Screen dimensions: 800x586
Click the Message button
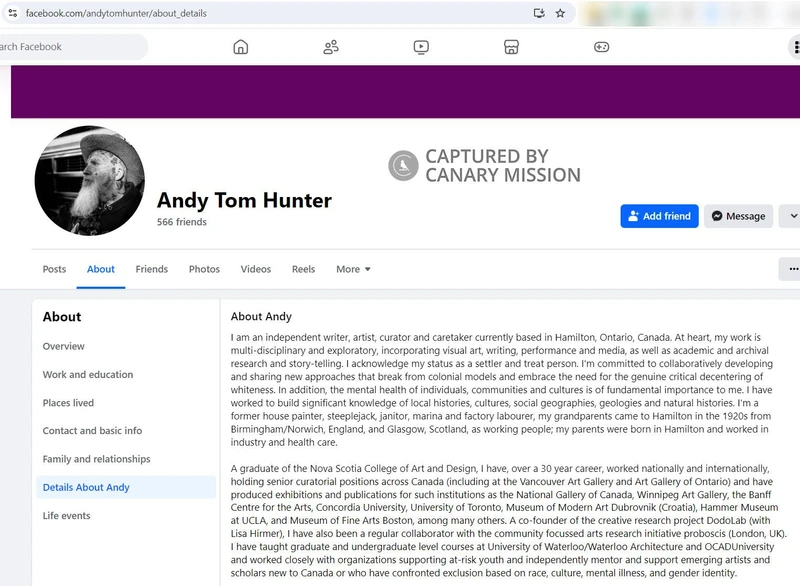[738, 216]
